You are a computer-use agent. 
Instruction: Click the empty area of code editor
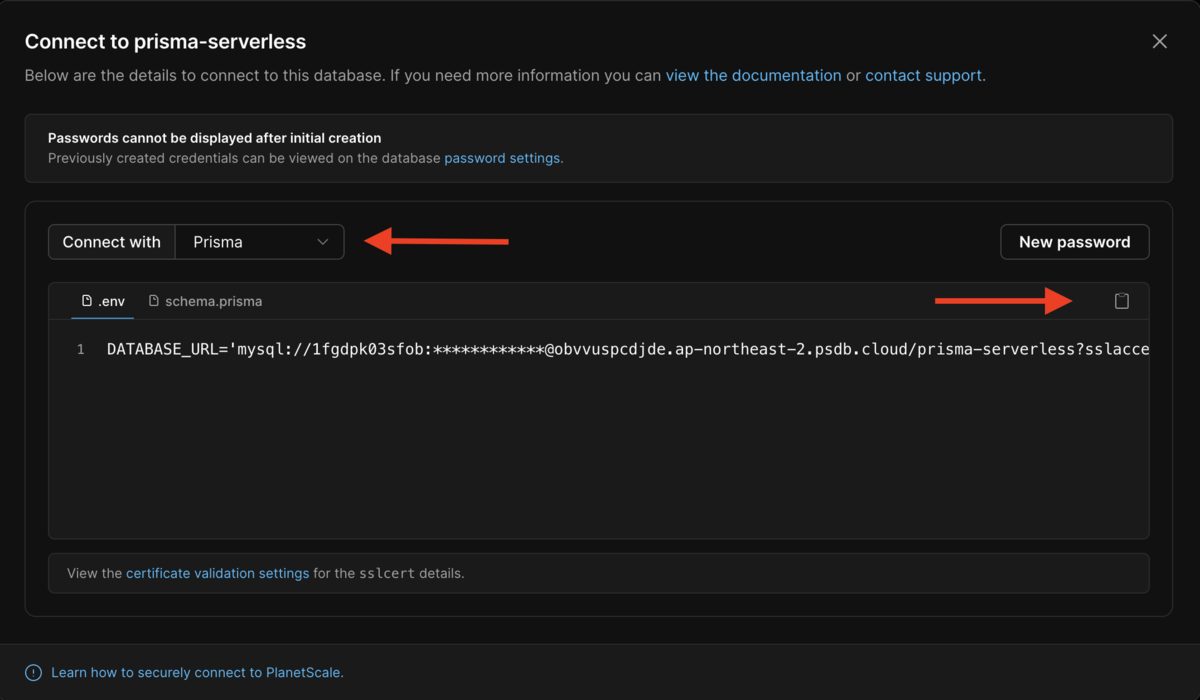pos(598,450)
